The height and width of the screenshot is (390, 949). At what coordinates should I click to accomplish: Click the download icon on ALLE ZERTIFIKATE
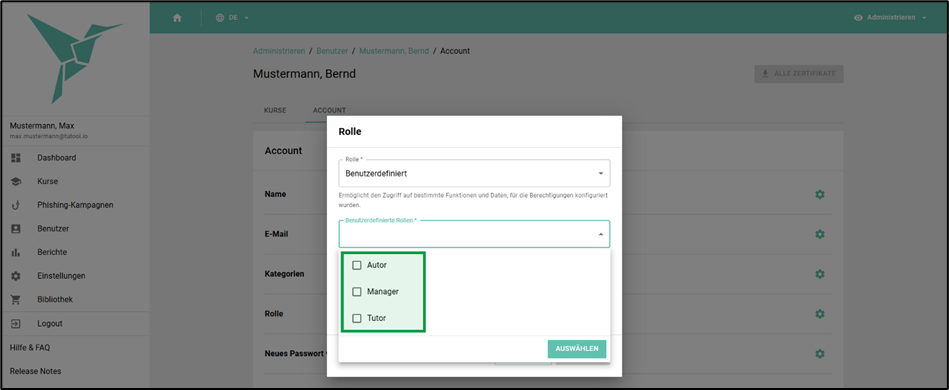[x=766, y=74]
